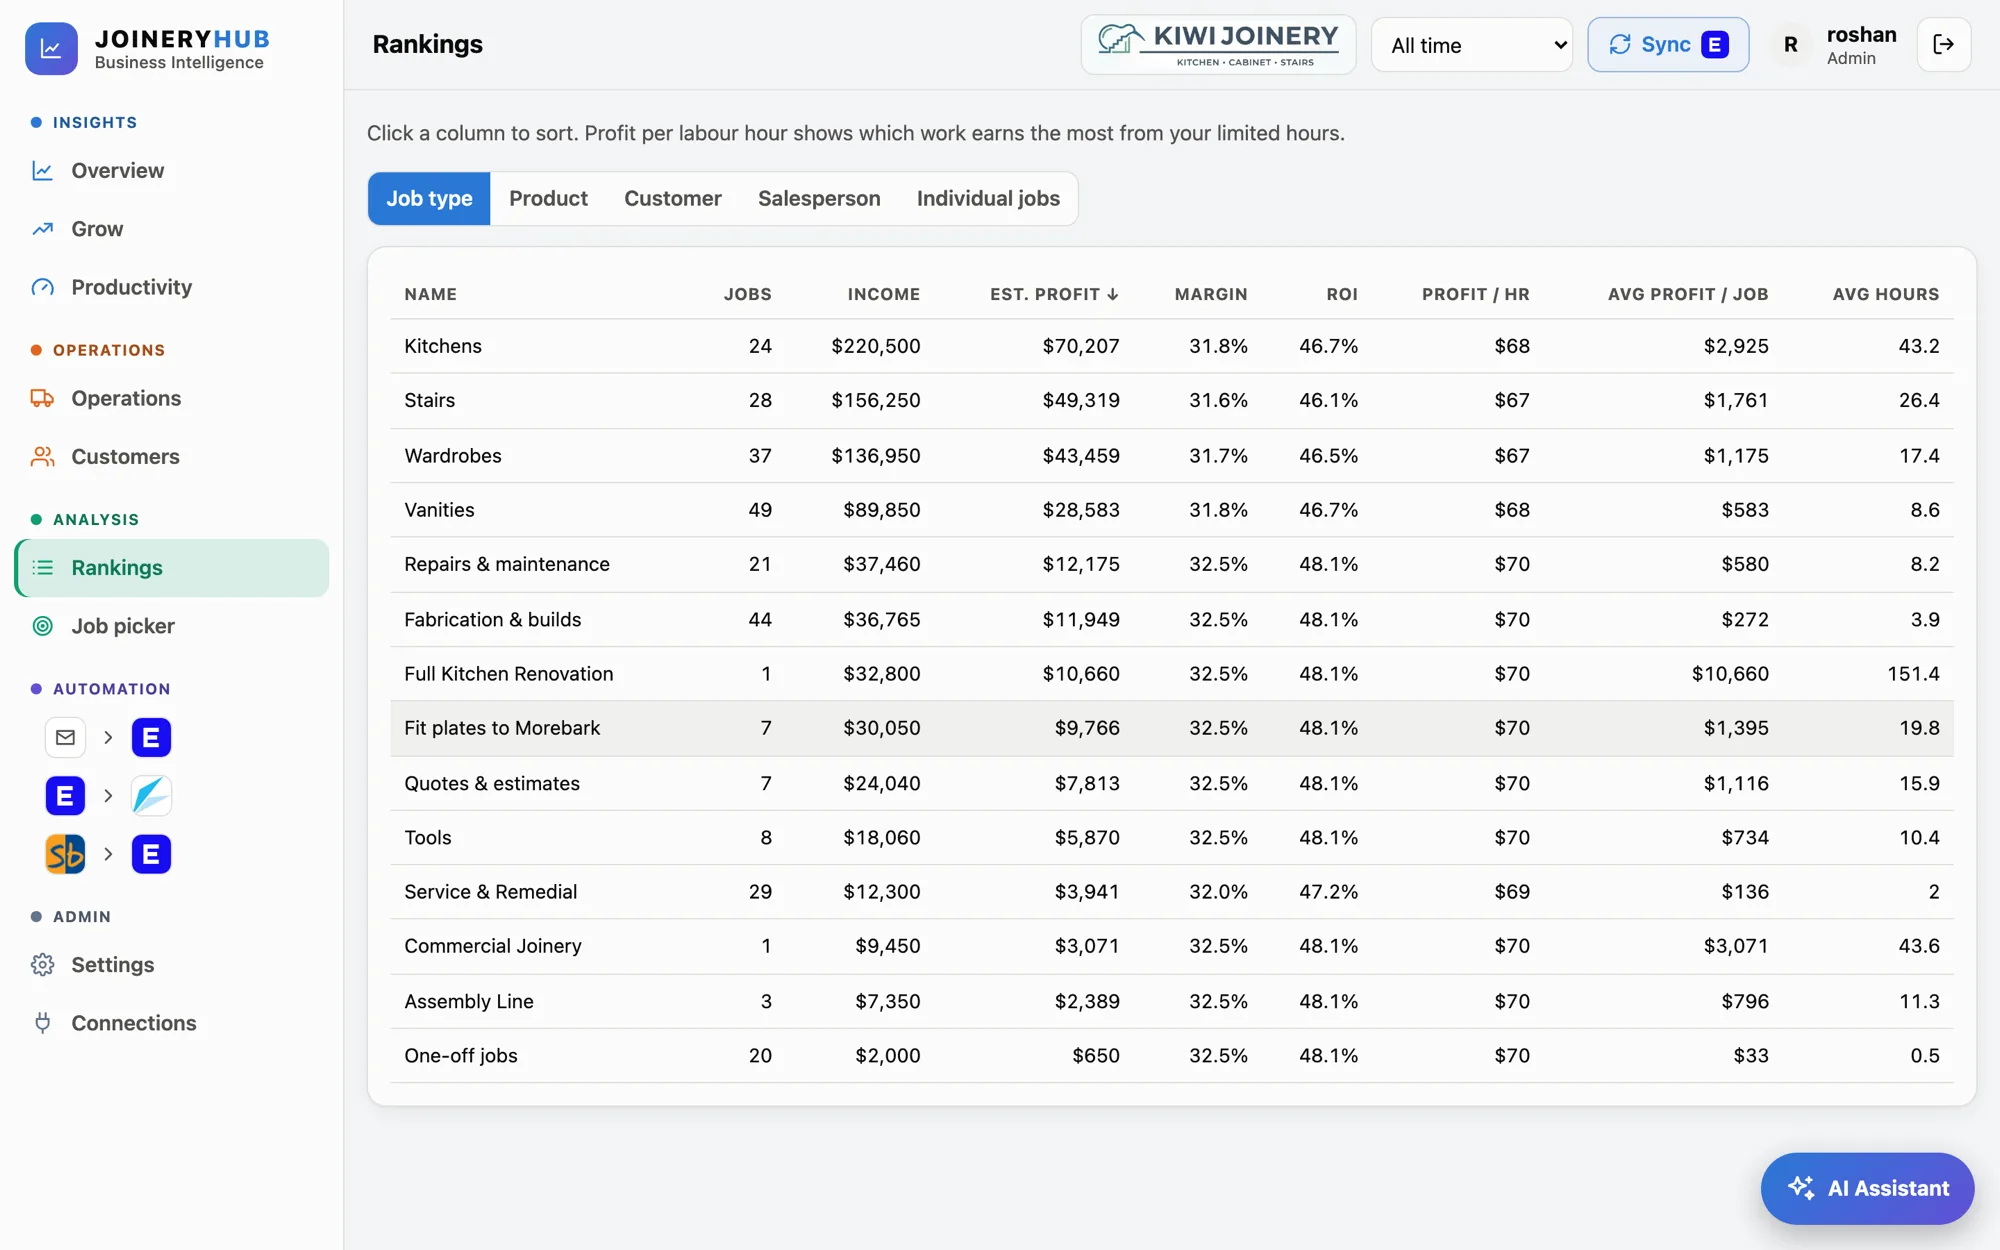Click the Settings gear icon
This screenshot has width=2000, height=1250.
[42, 965]
